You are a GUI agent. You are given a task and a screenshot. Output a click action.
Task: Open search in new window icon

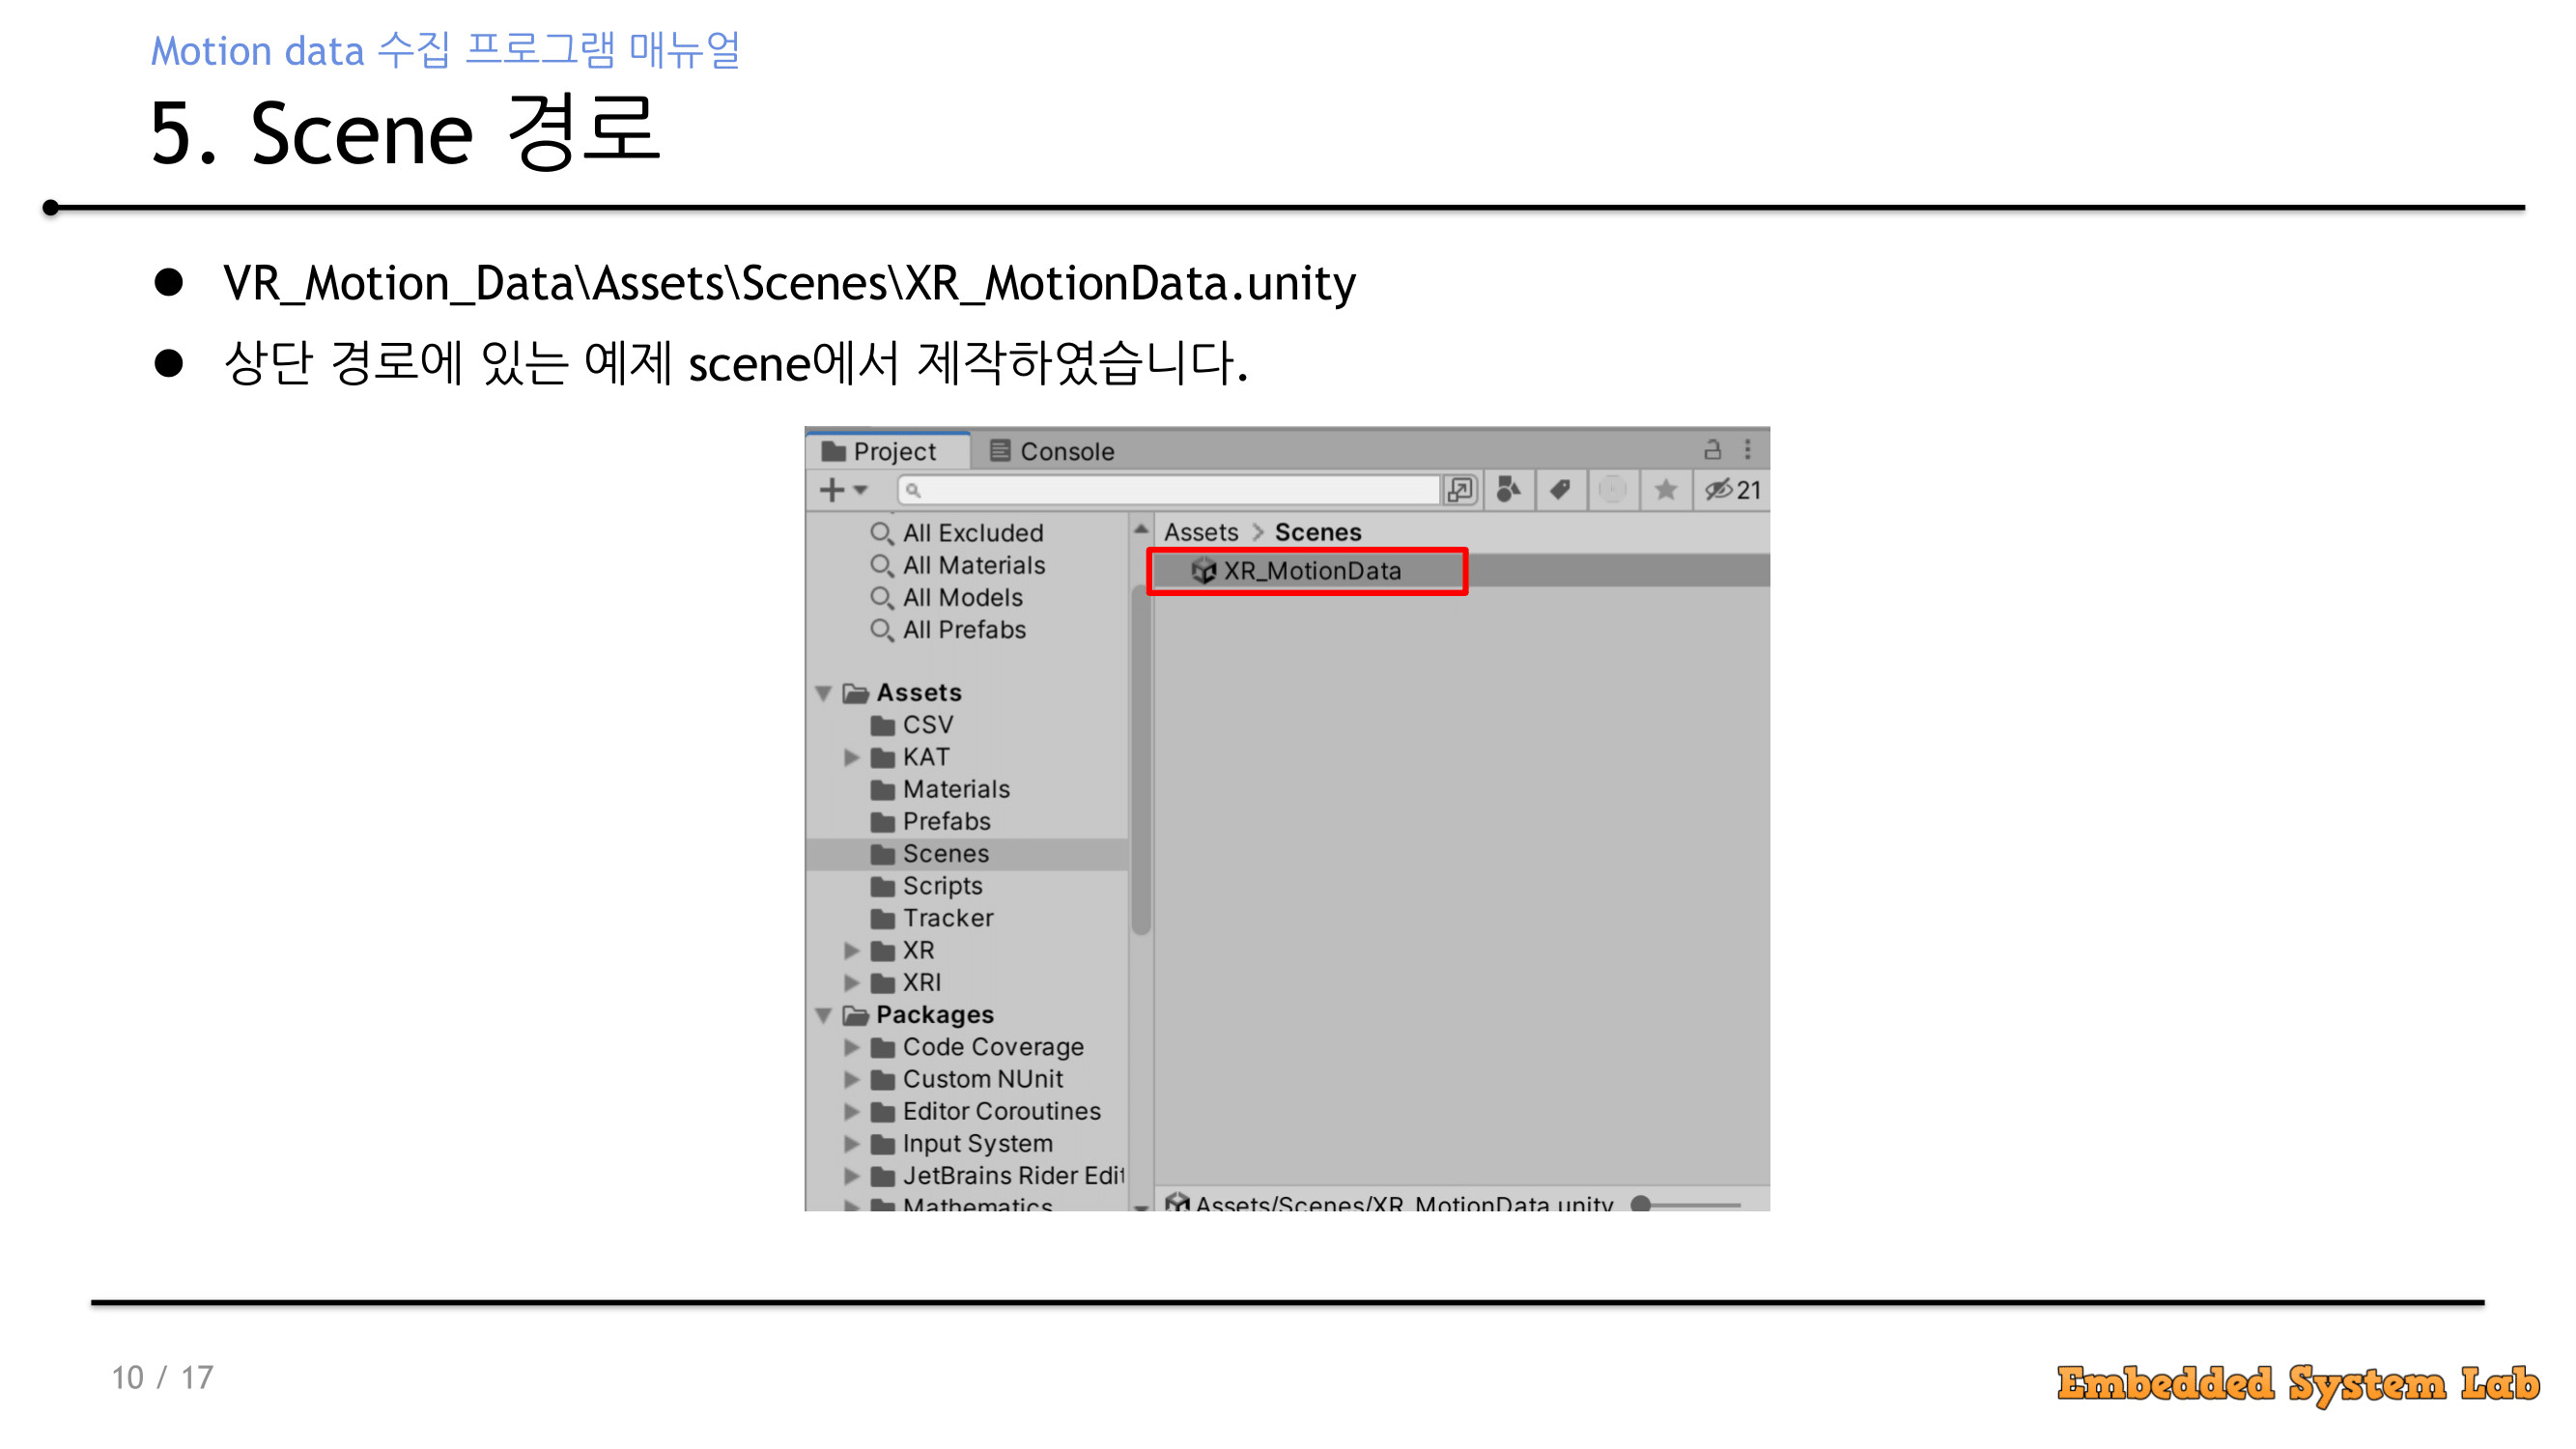pos(1460,490)
